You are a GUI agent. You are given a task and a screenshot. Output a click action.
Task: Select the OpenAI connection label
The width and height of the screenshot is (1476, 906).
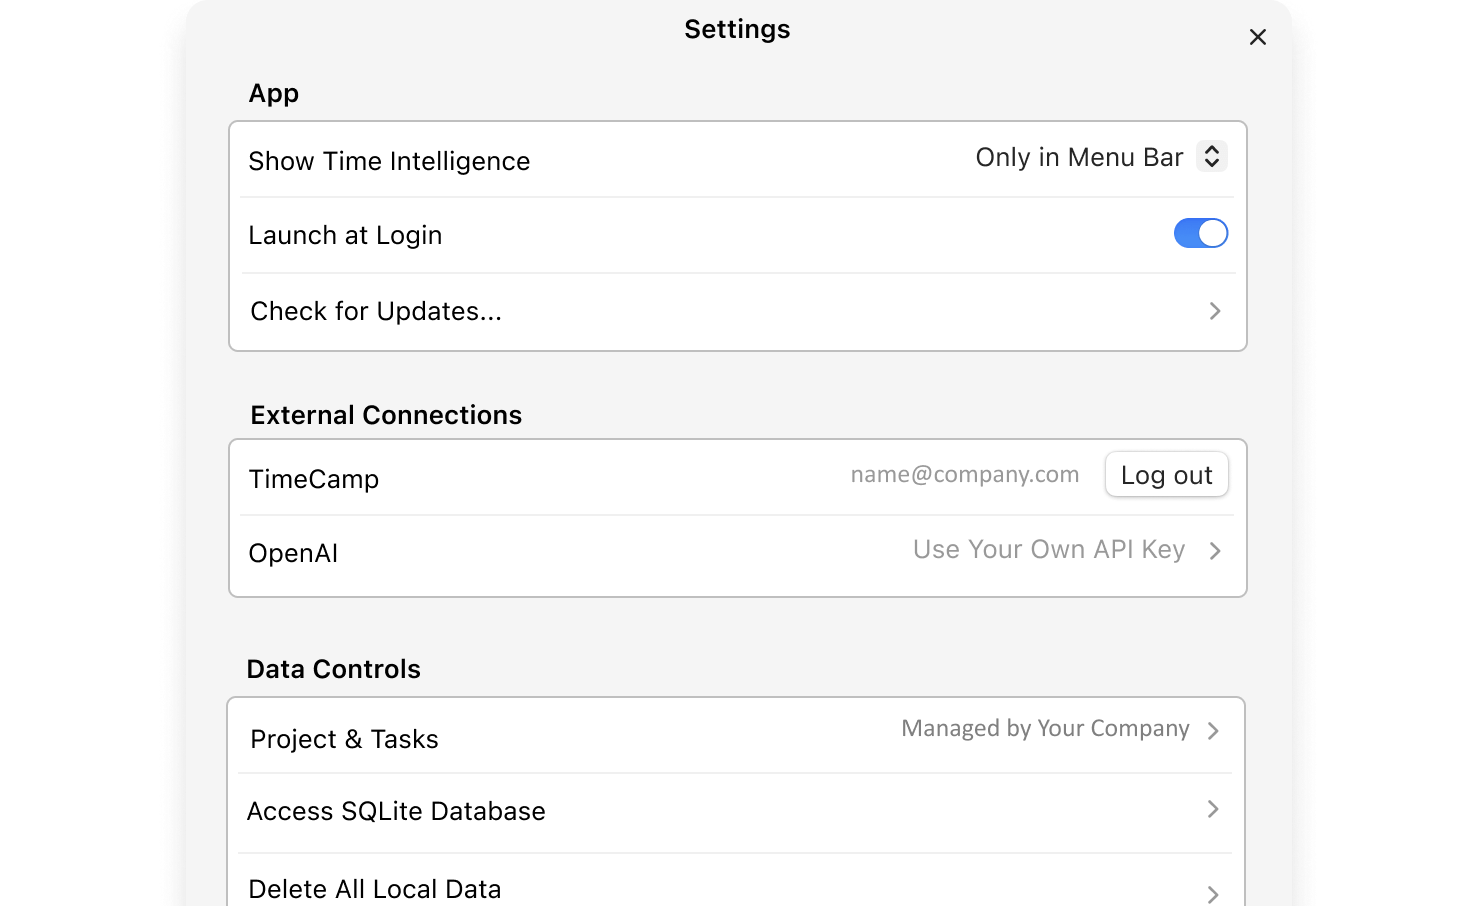tap(293, 554)
